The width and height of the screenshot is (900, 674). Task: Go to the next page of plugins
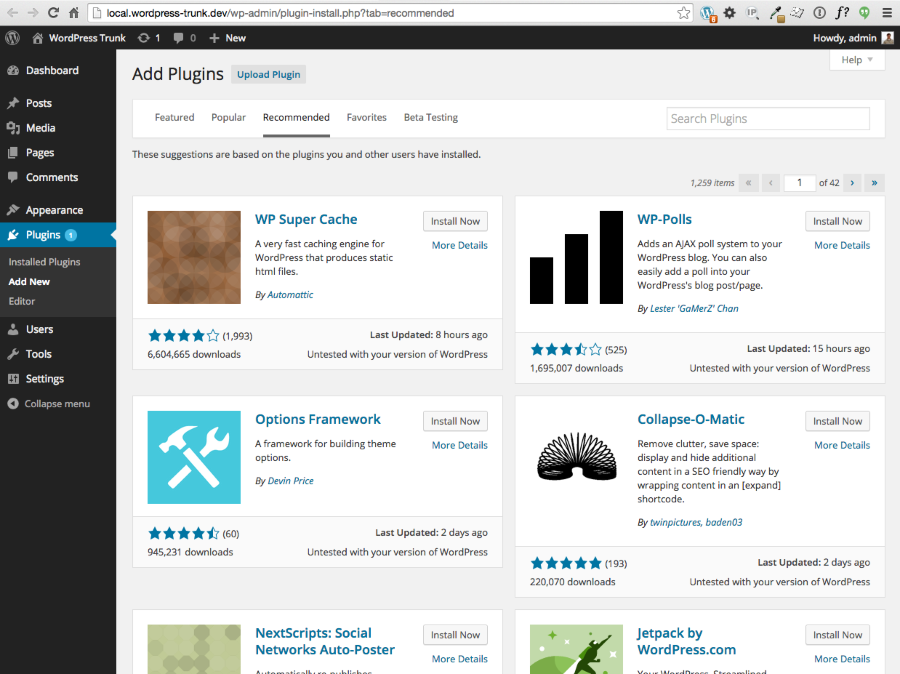pos(852,183)
